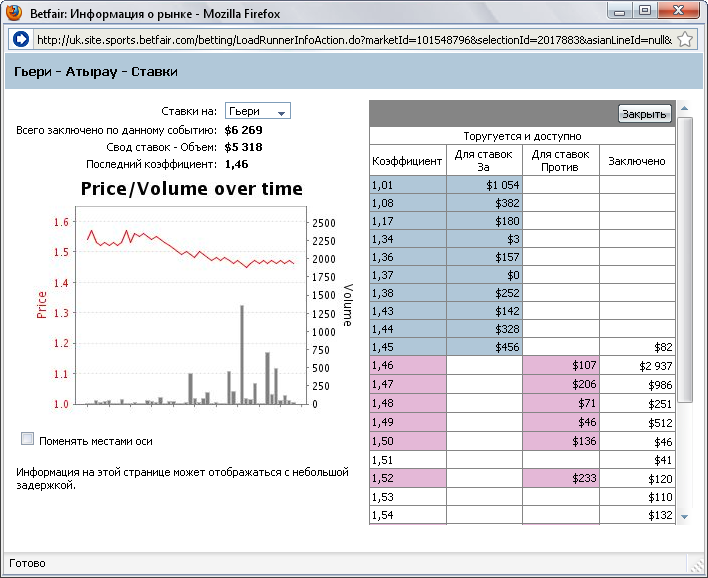Click the 1,08 coefficient cell
This screenshot has height=578, width=708.
click(x=408, y=203)
